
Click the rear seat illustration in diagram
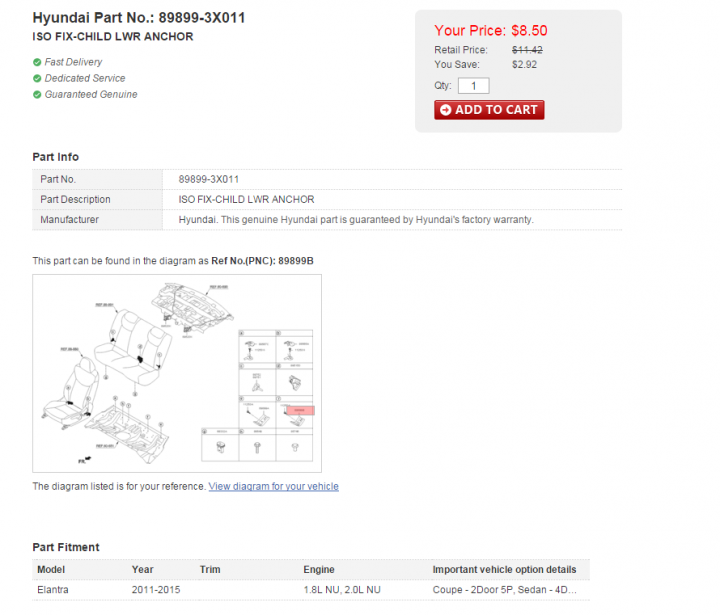pyautogui.click(x=133, y=348)
